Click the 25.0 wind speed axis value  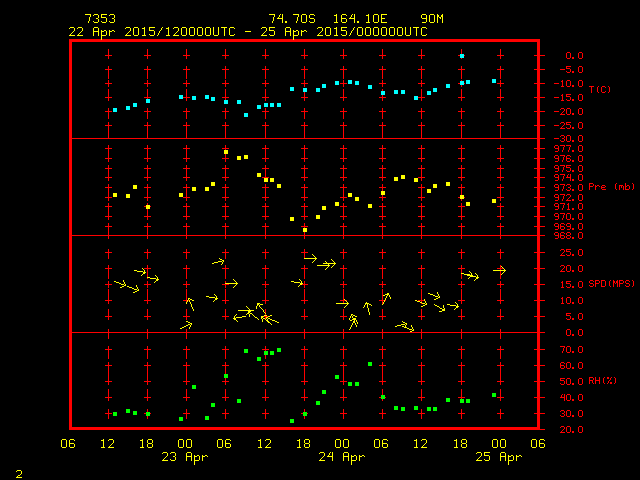[571, 253]
